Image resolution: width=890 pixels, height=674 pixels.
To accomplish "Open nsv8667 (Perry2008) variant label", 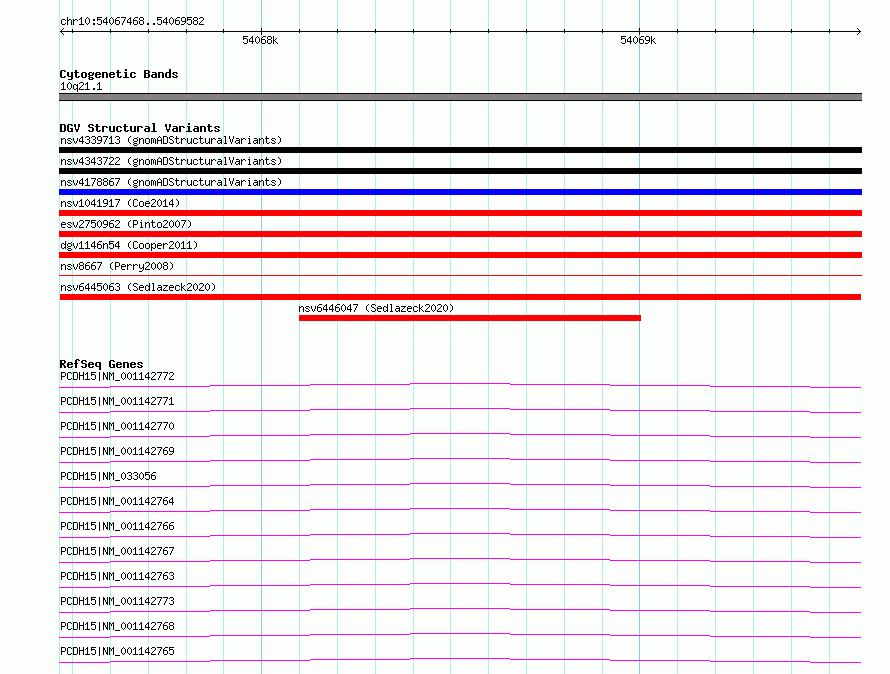I will 117,266.
